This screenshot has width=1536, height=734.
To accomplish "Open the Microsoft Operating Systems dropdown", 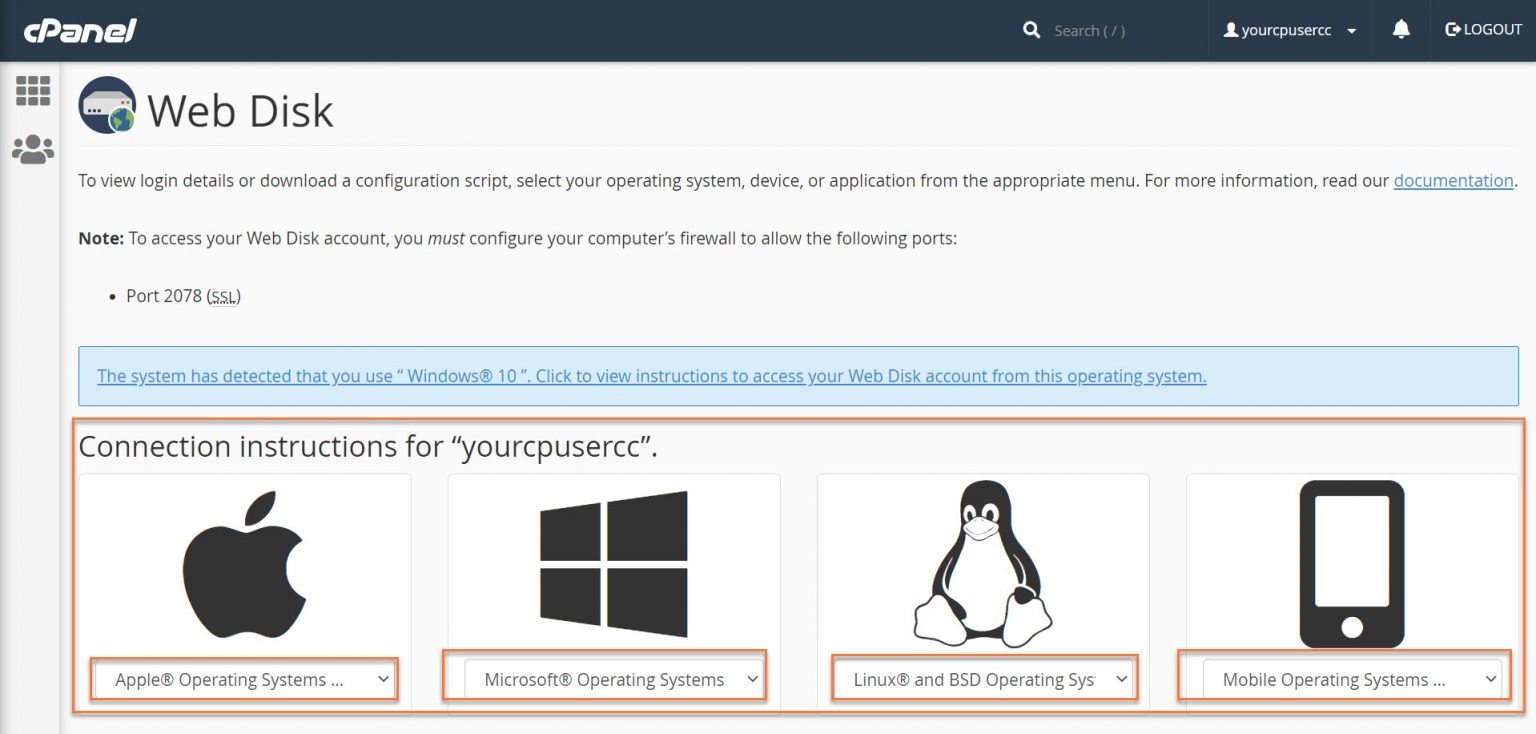I will coord(613,679).
